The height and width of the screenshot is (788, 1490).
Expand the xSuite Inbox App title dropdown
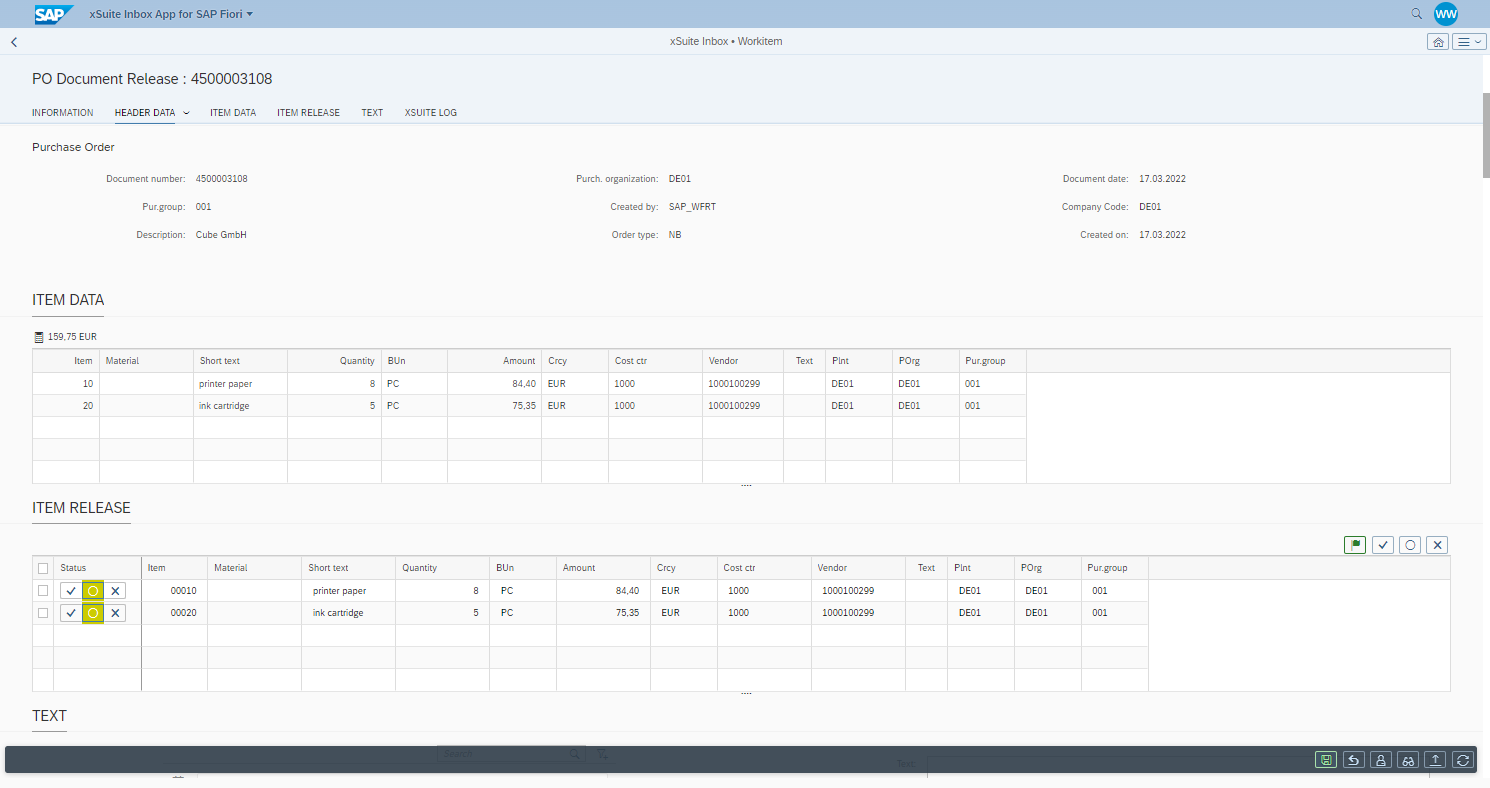coord(249,14)
